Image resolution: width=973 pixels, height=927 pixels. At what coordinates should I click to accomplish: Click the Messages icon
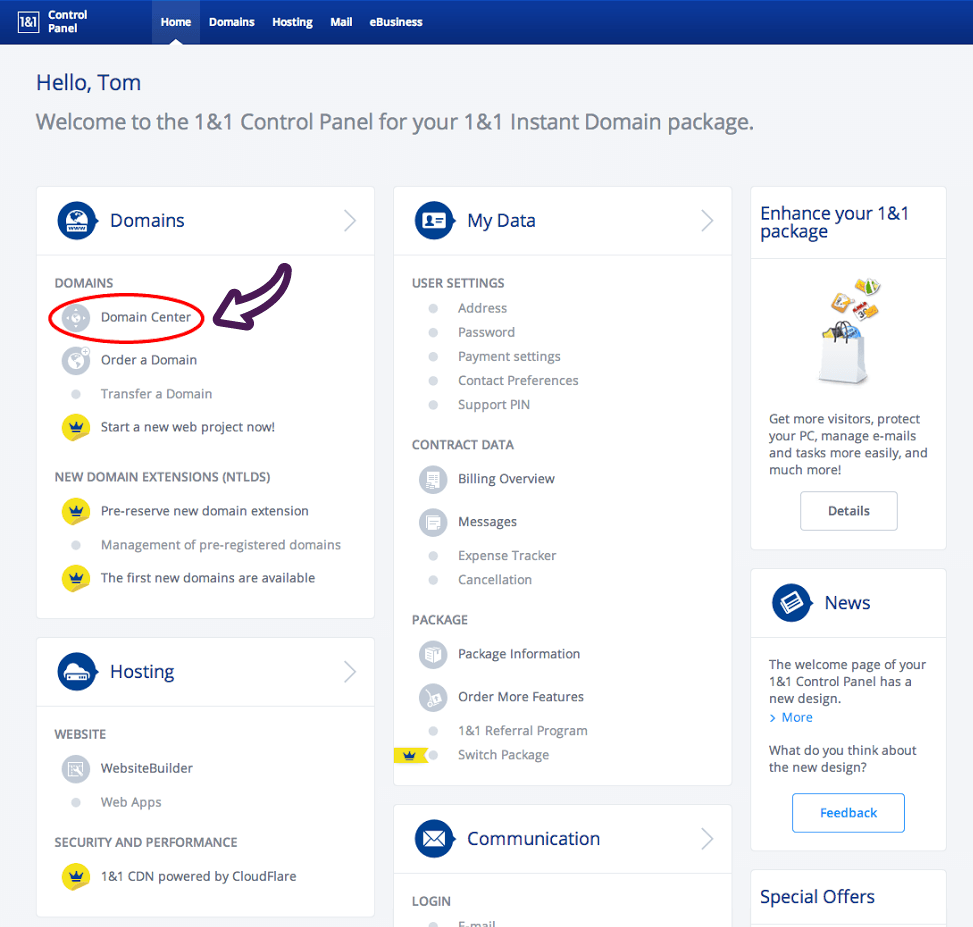coord(433,522)
